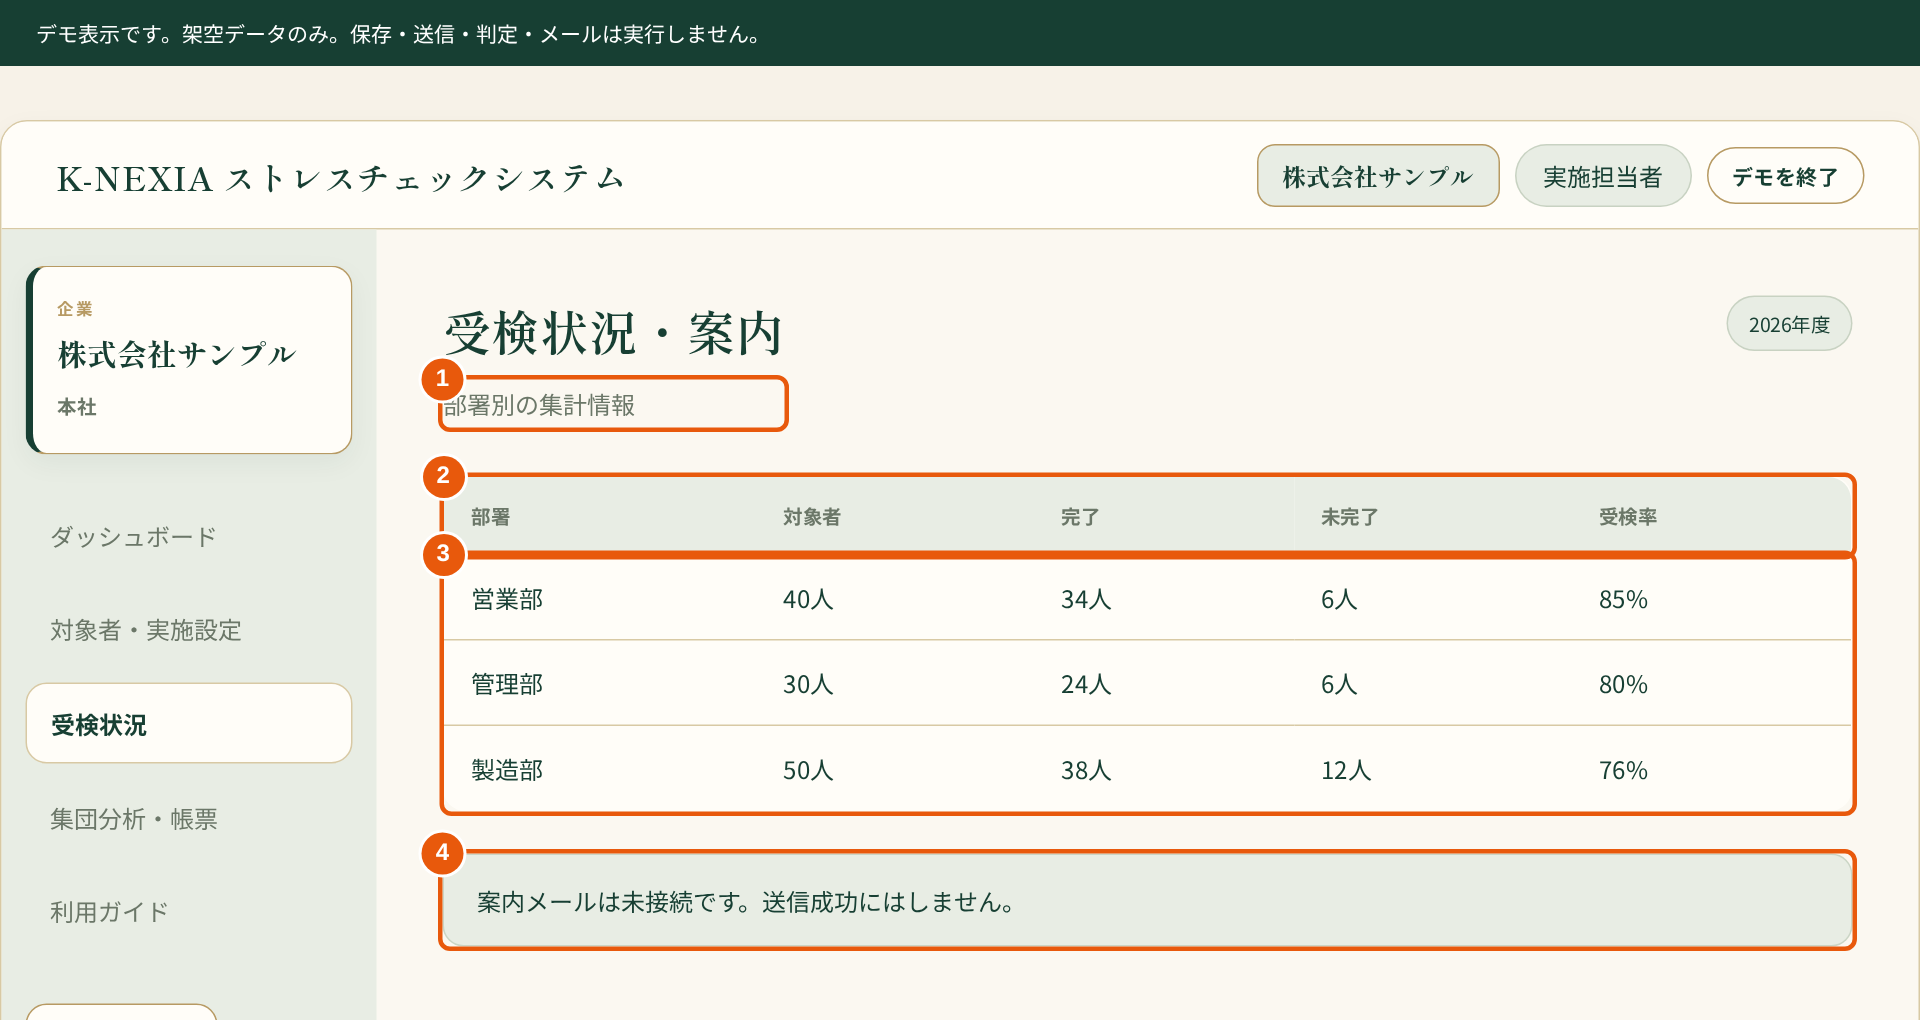Image resolution: width=1920 pixels, height=1020 pixels.
Task: Open 利用ガイド in the sidebar
Action: pos(188,912)
